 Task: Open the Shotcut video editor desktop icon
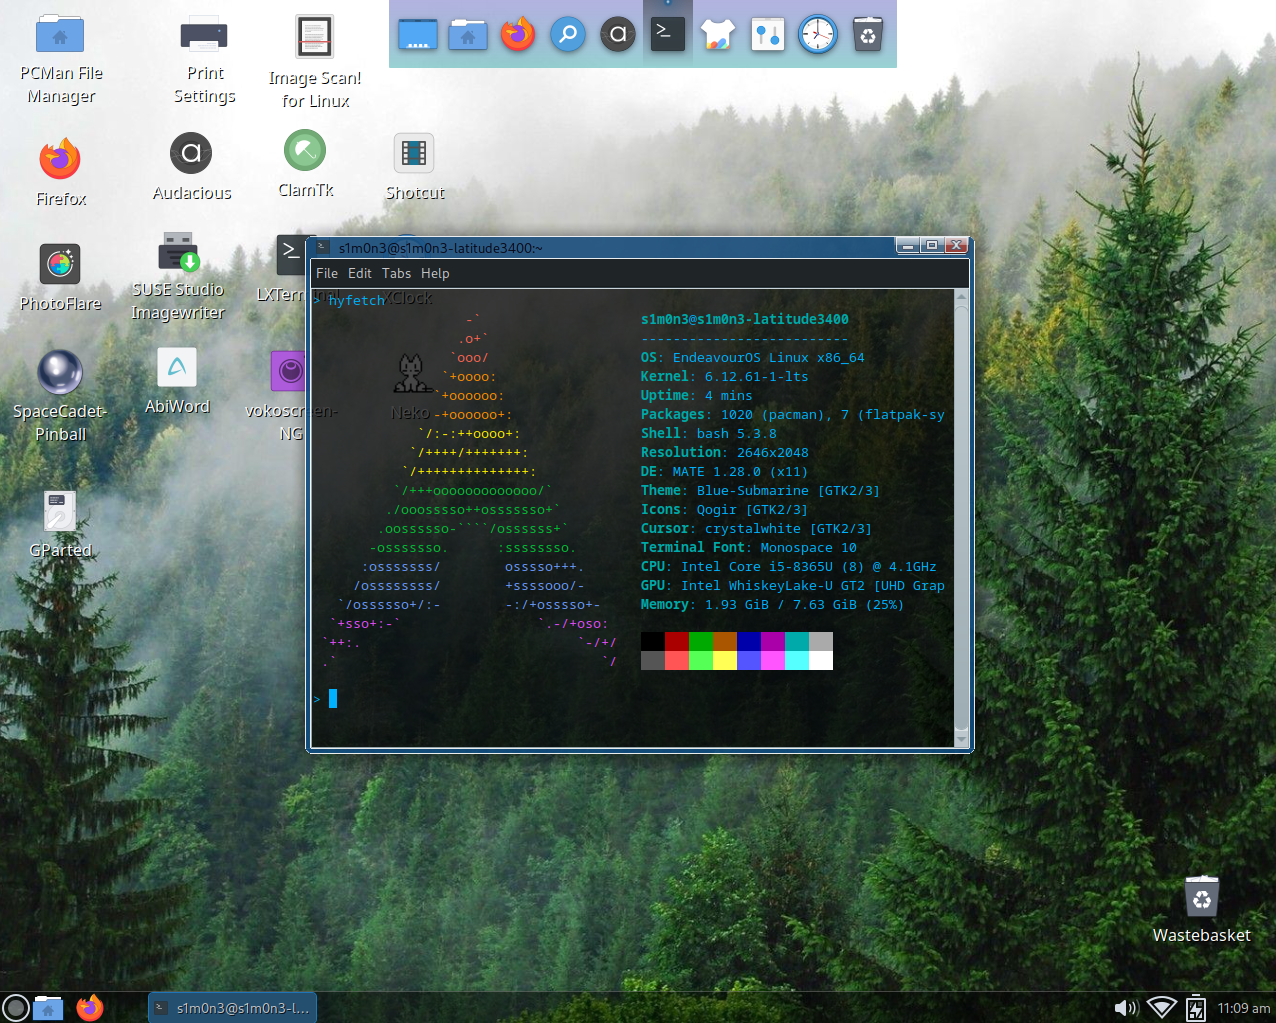point(414,154)
